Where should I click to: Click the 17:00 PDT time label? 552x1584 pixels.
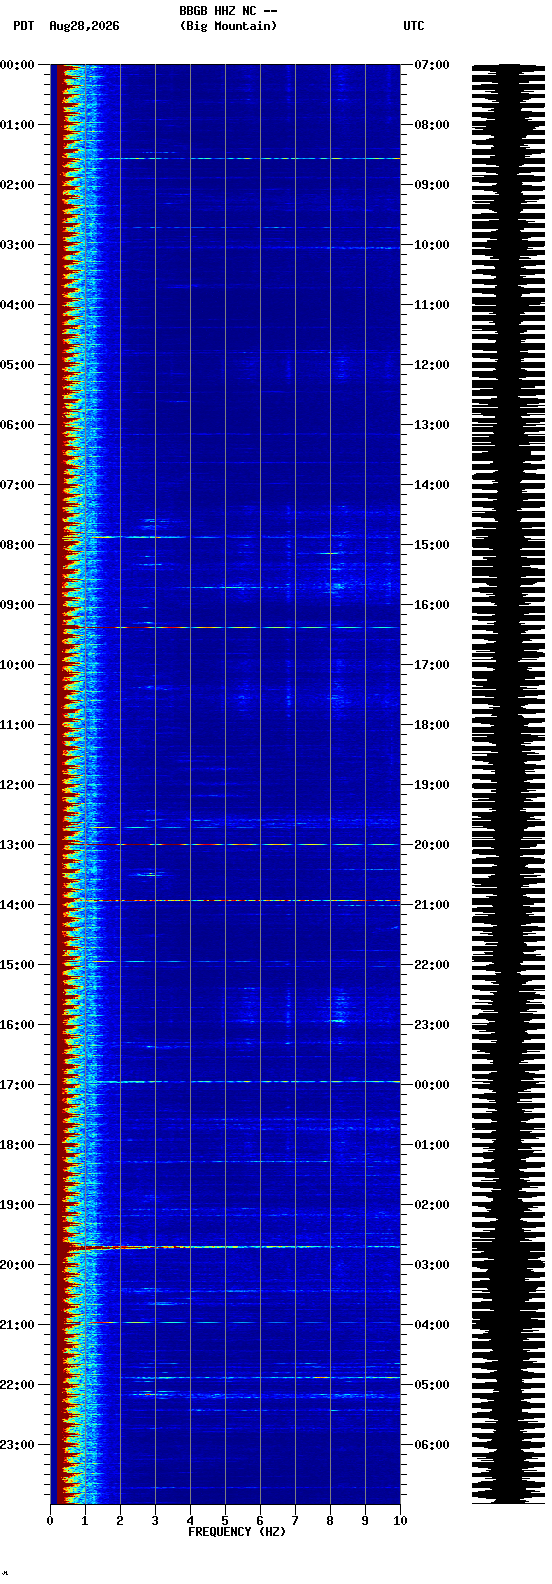click(x=17, y=1085)
